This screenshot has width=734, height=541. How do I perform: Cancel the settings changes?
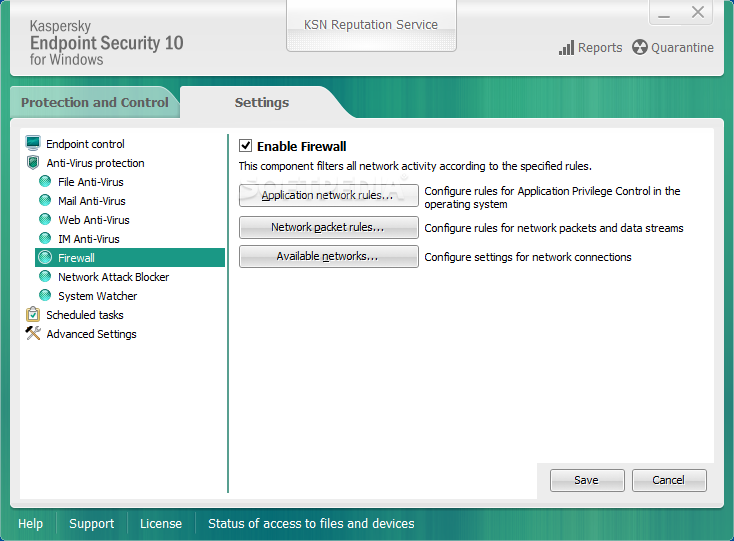tap(669, 480)
